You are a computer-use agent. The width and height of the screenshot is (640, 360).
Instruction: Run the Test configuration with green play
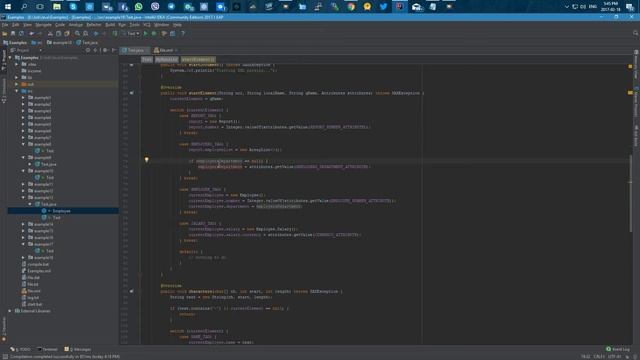(x=146, y=33)
